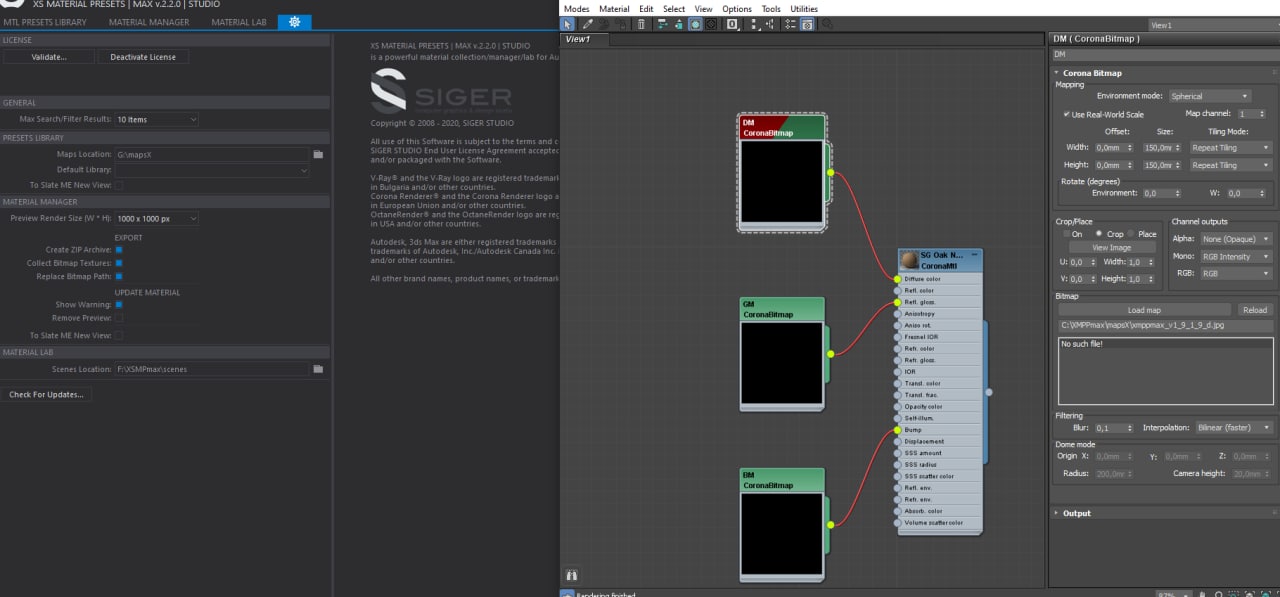
Task: Switch to Material Manager tab
Action: point(149,22)
